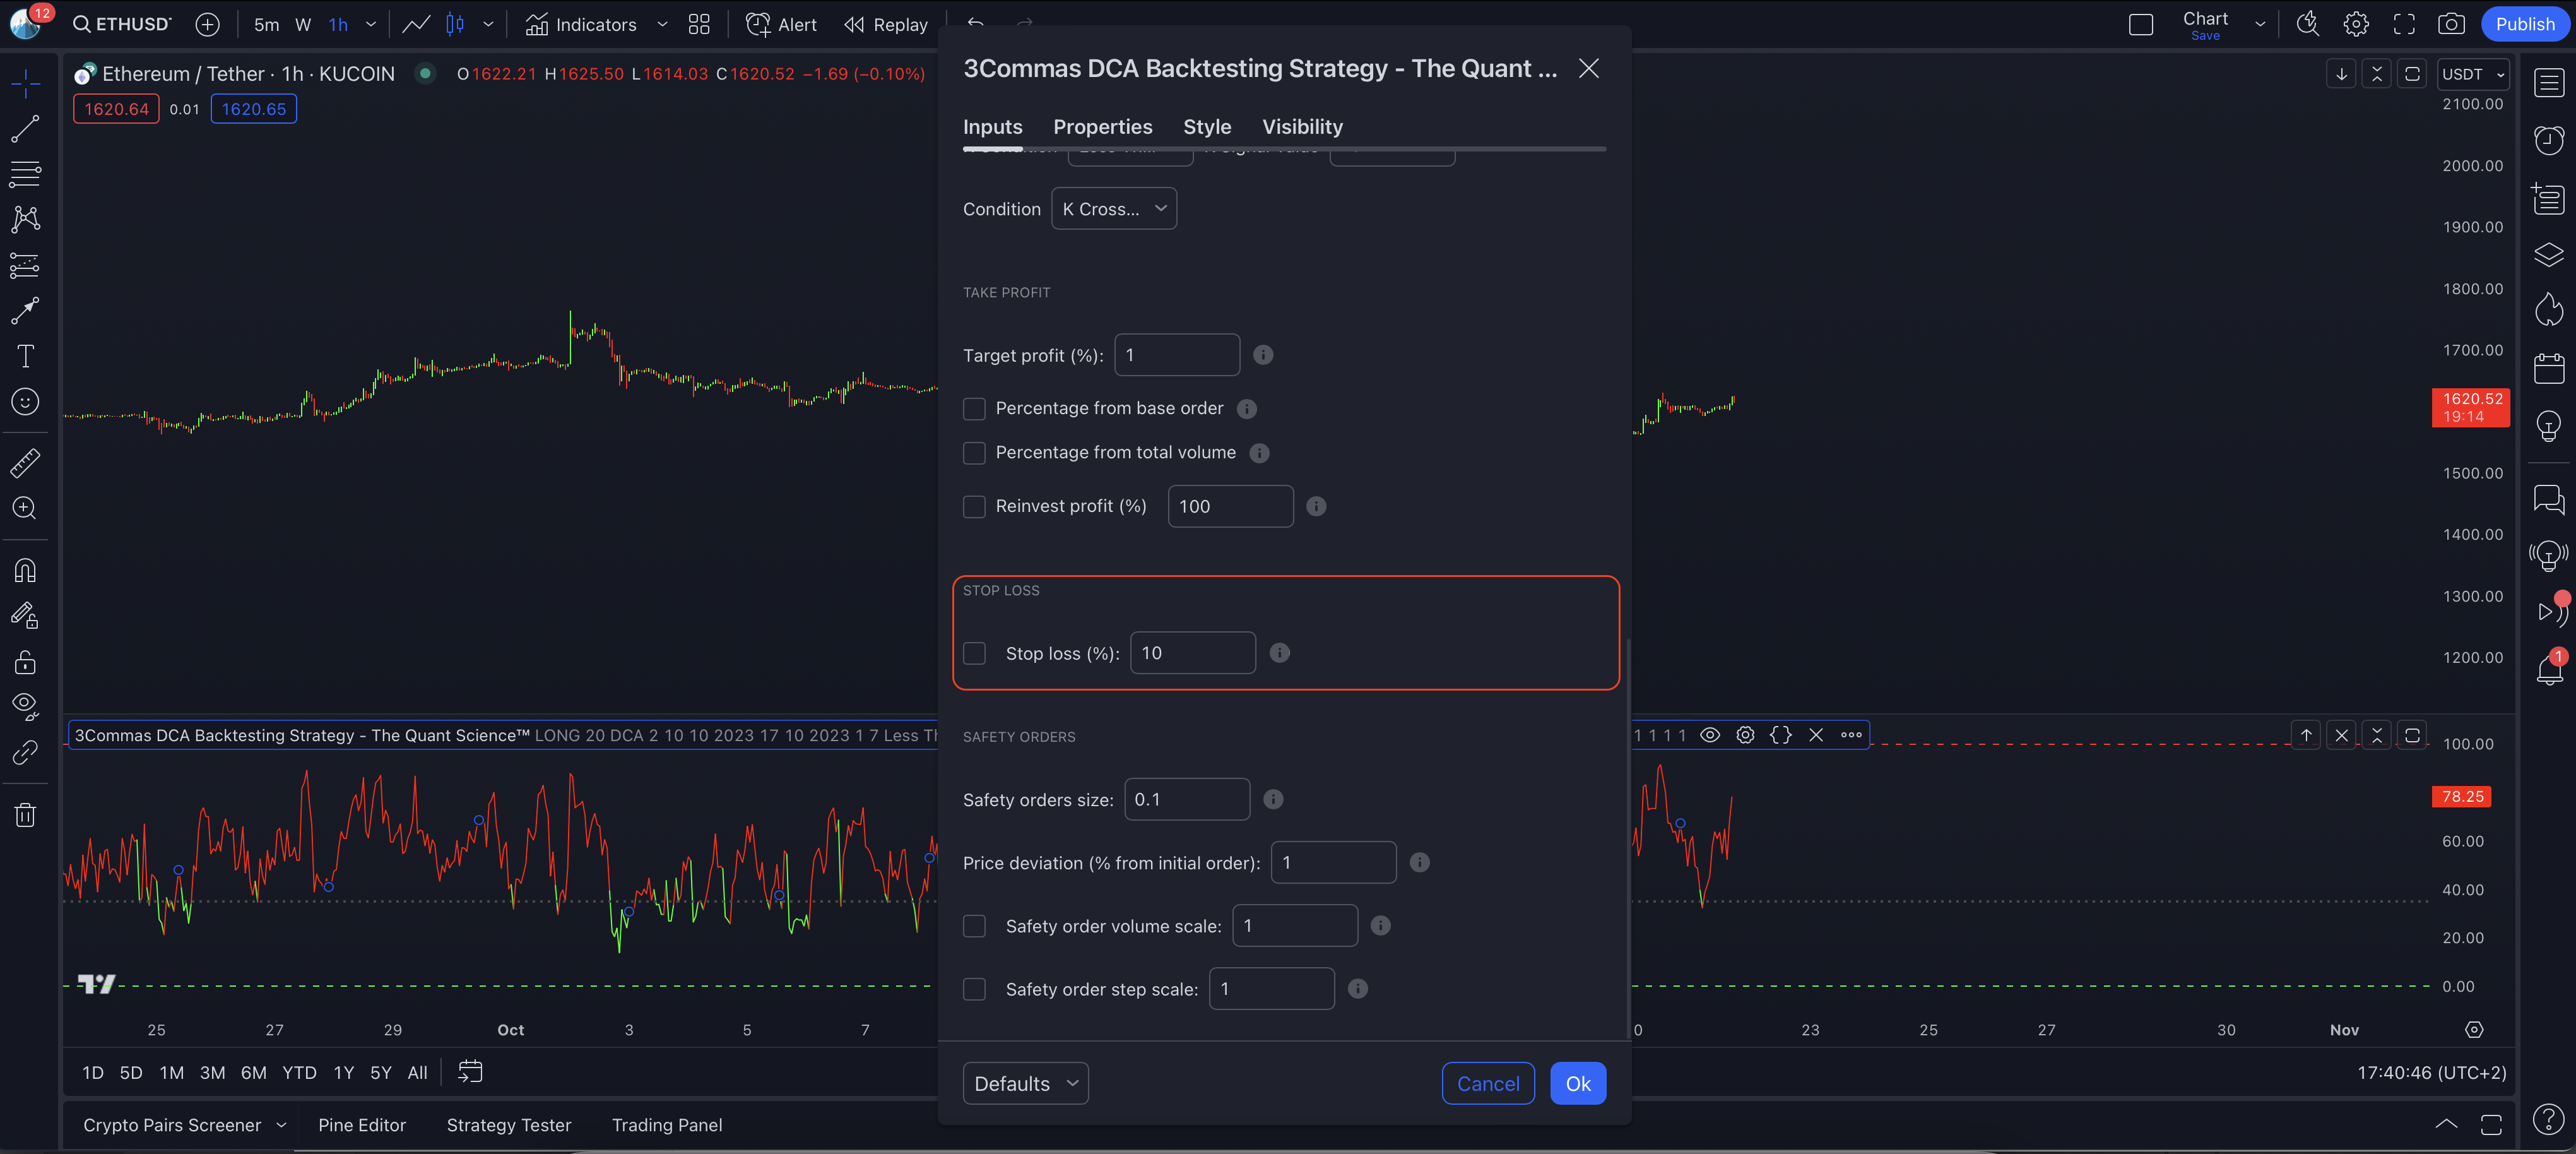The image size is (2576, 1154).
Task: Open the Strategy Tester tab
Action: 508,1125
